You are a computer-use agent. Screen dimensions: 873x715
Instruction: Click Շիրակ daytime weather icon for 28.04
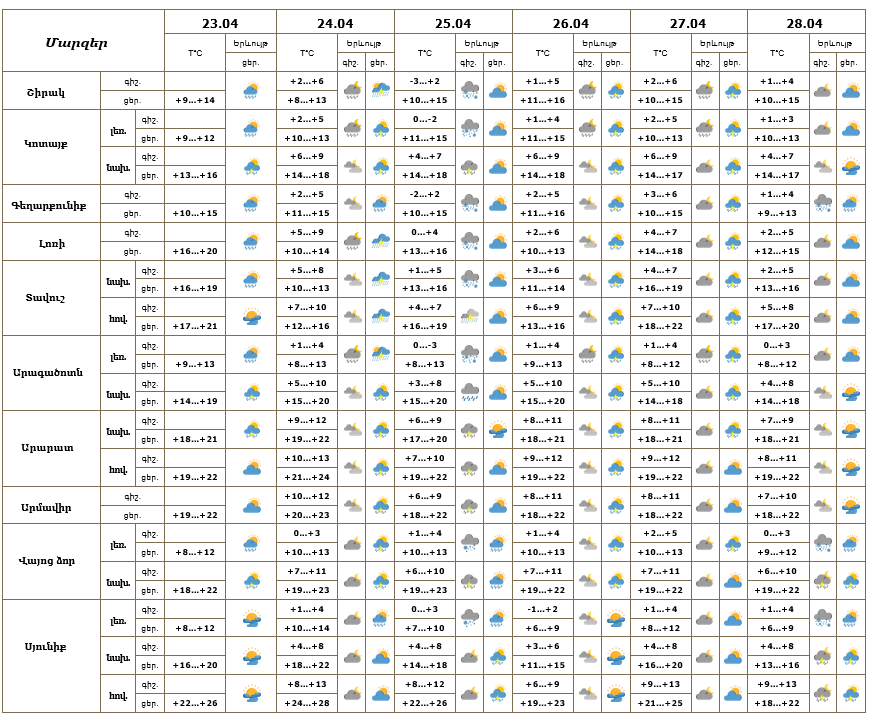click(850, 91)
